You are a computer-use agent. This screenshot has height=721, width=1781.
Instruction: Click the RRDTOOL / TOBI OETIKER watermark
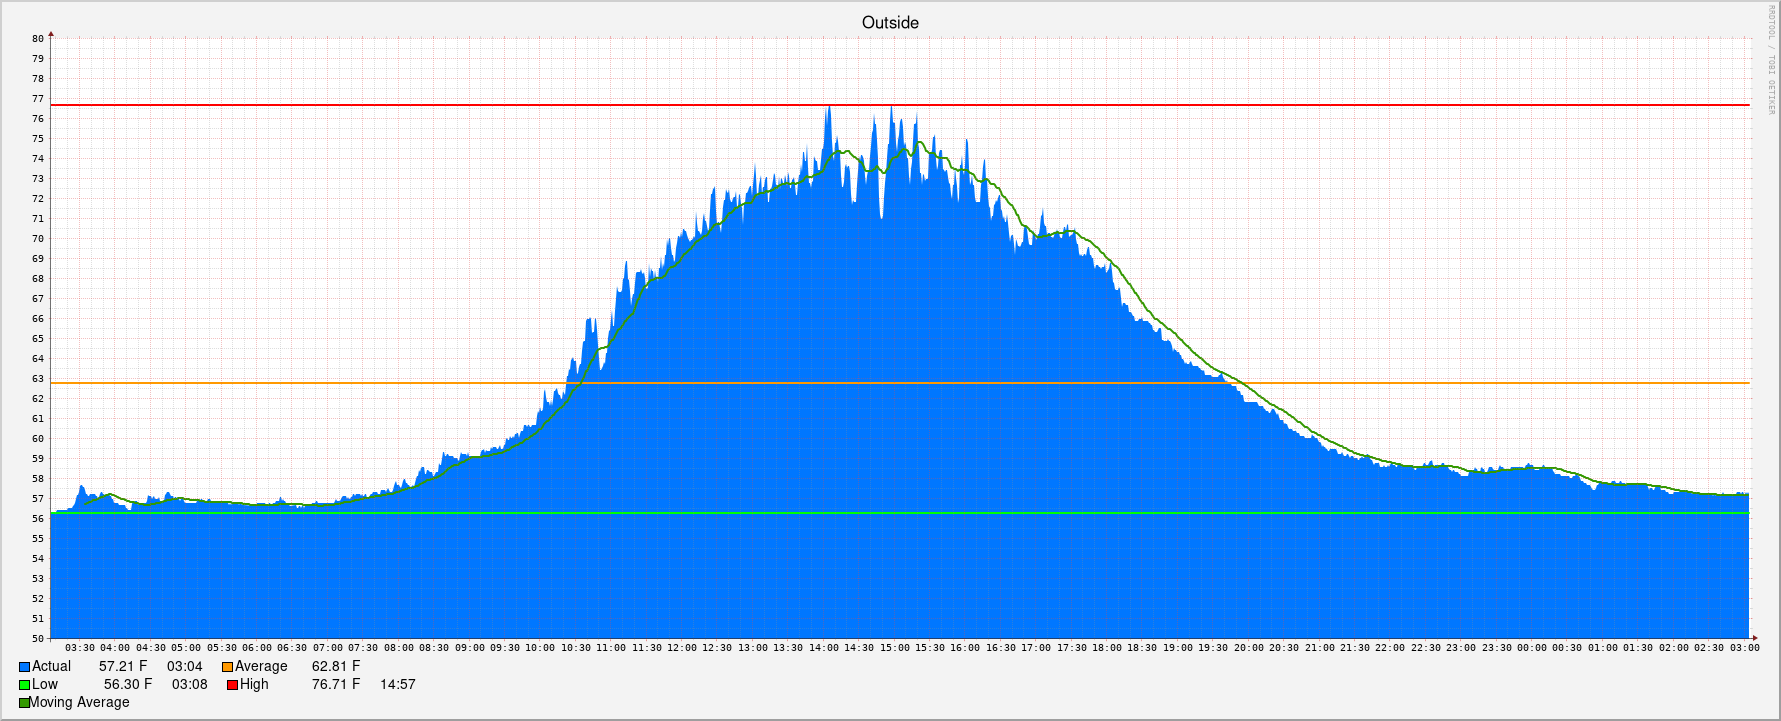1769,60
